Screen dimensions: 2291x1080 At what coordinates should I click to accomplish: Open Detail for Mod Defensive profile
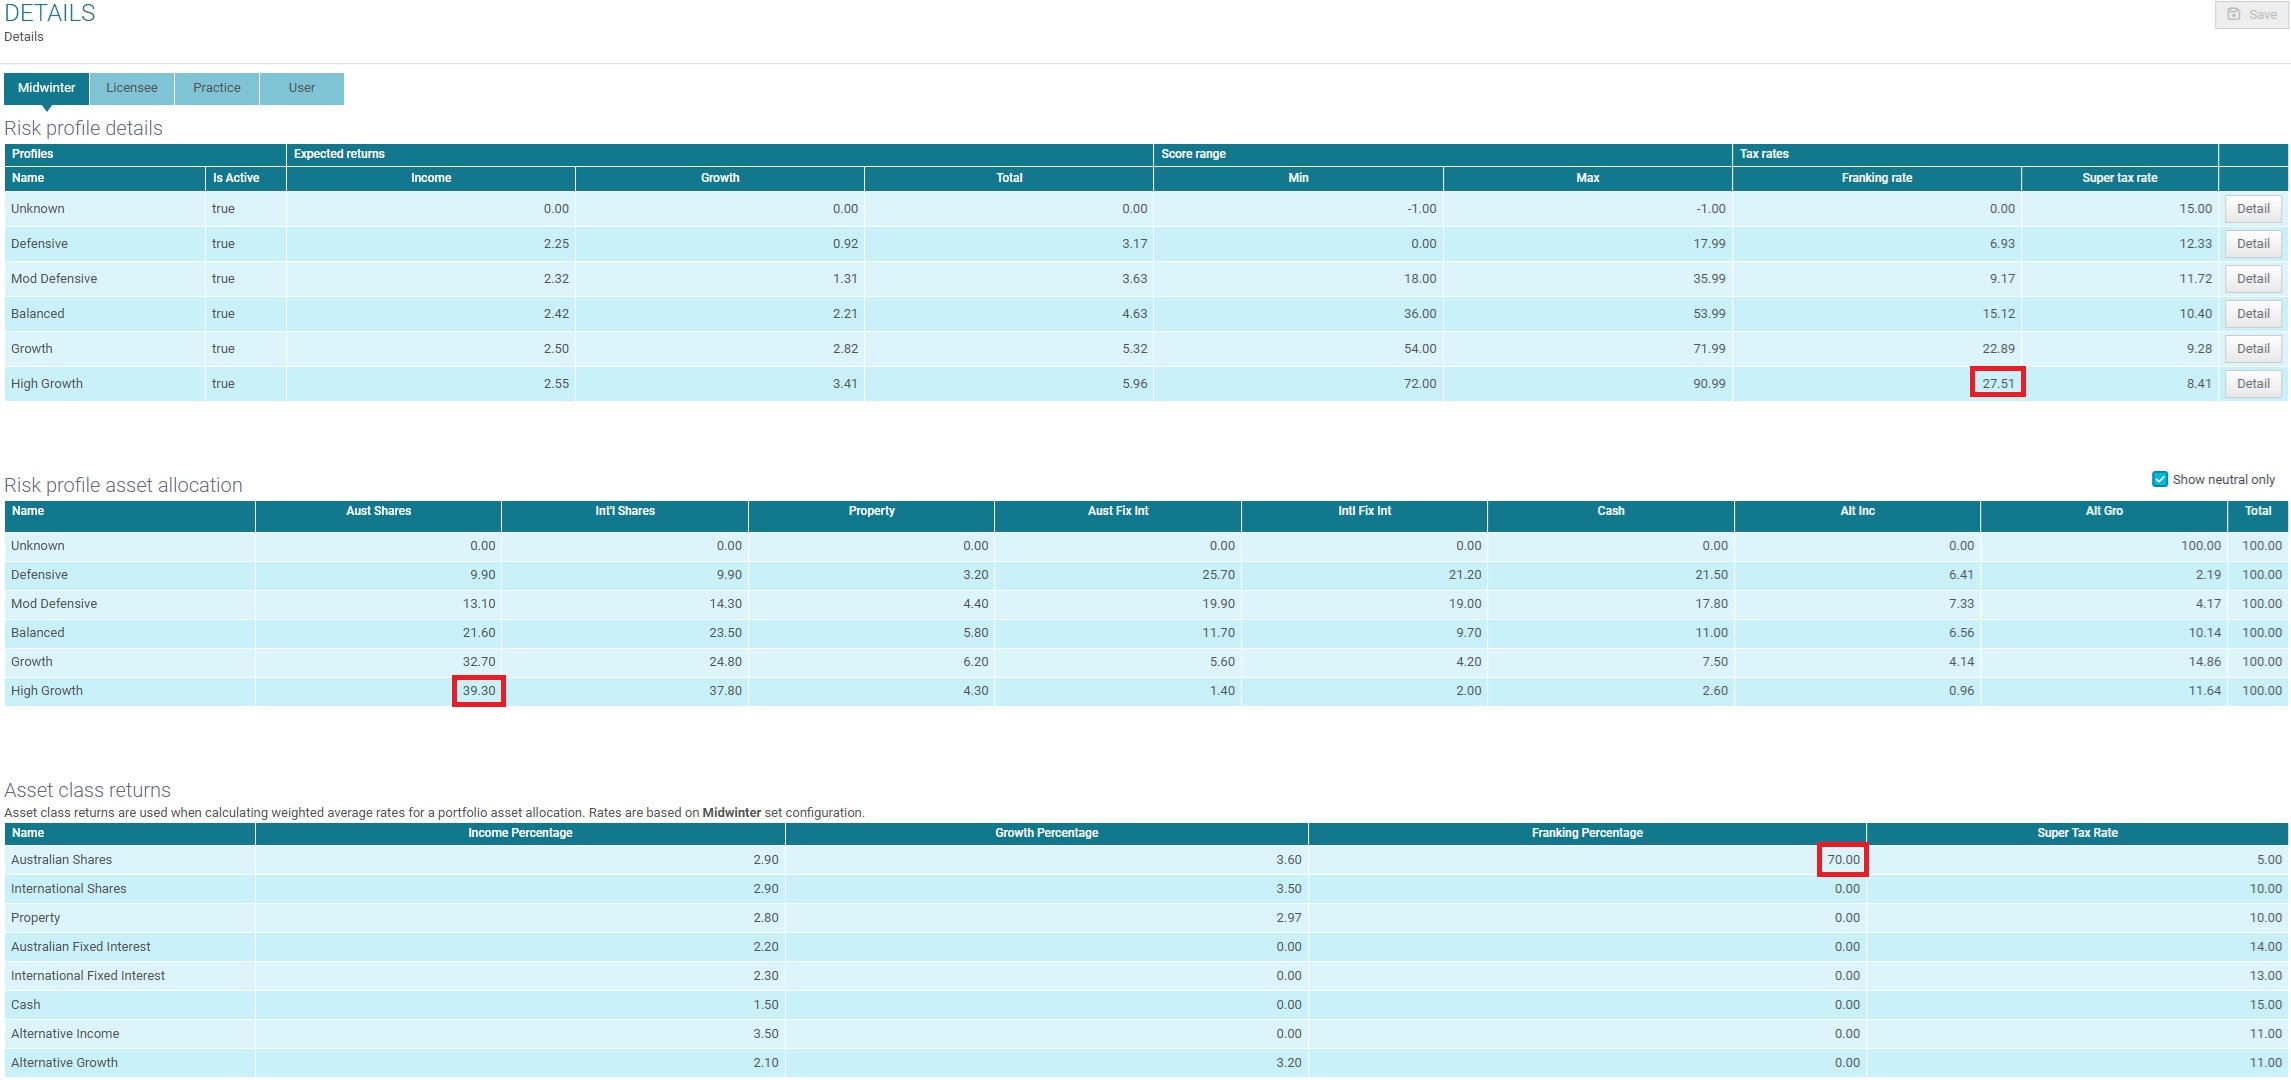pyautogui.click(x=2253, y=279)
